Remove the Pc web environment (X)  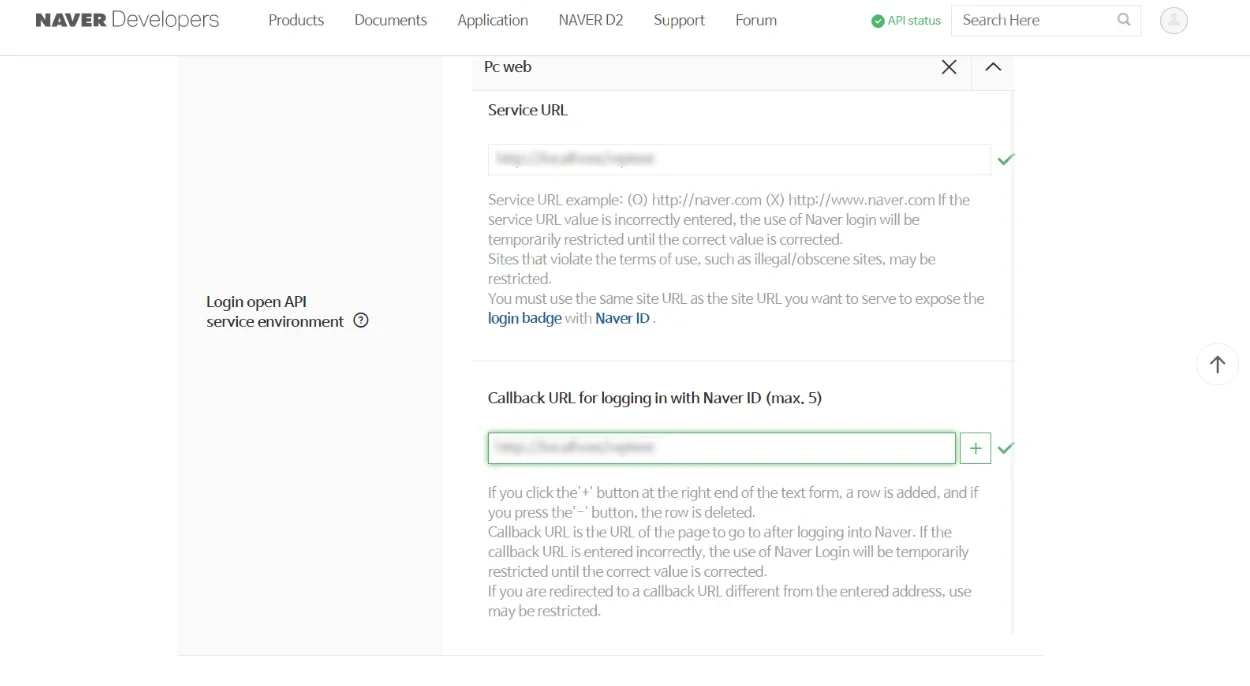point(949,67)
